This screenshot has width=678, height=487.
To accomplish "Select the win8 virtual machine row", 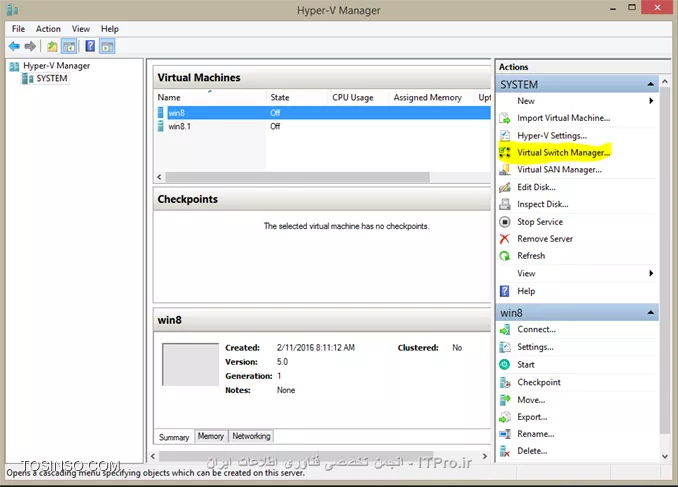I will point(323,113).
